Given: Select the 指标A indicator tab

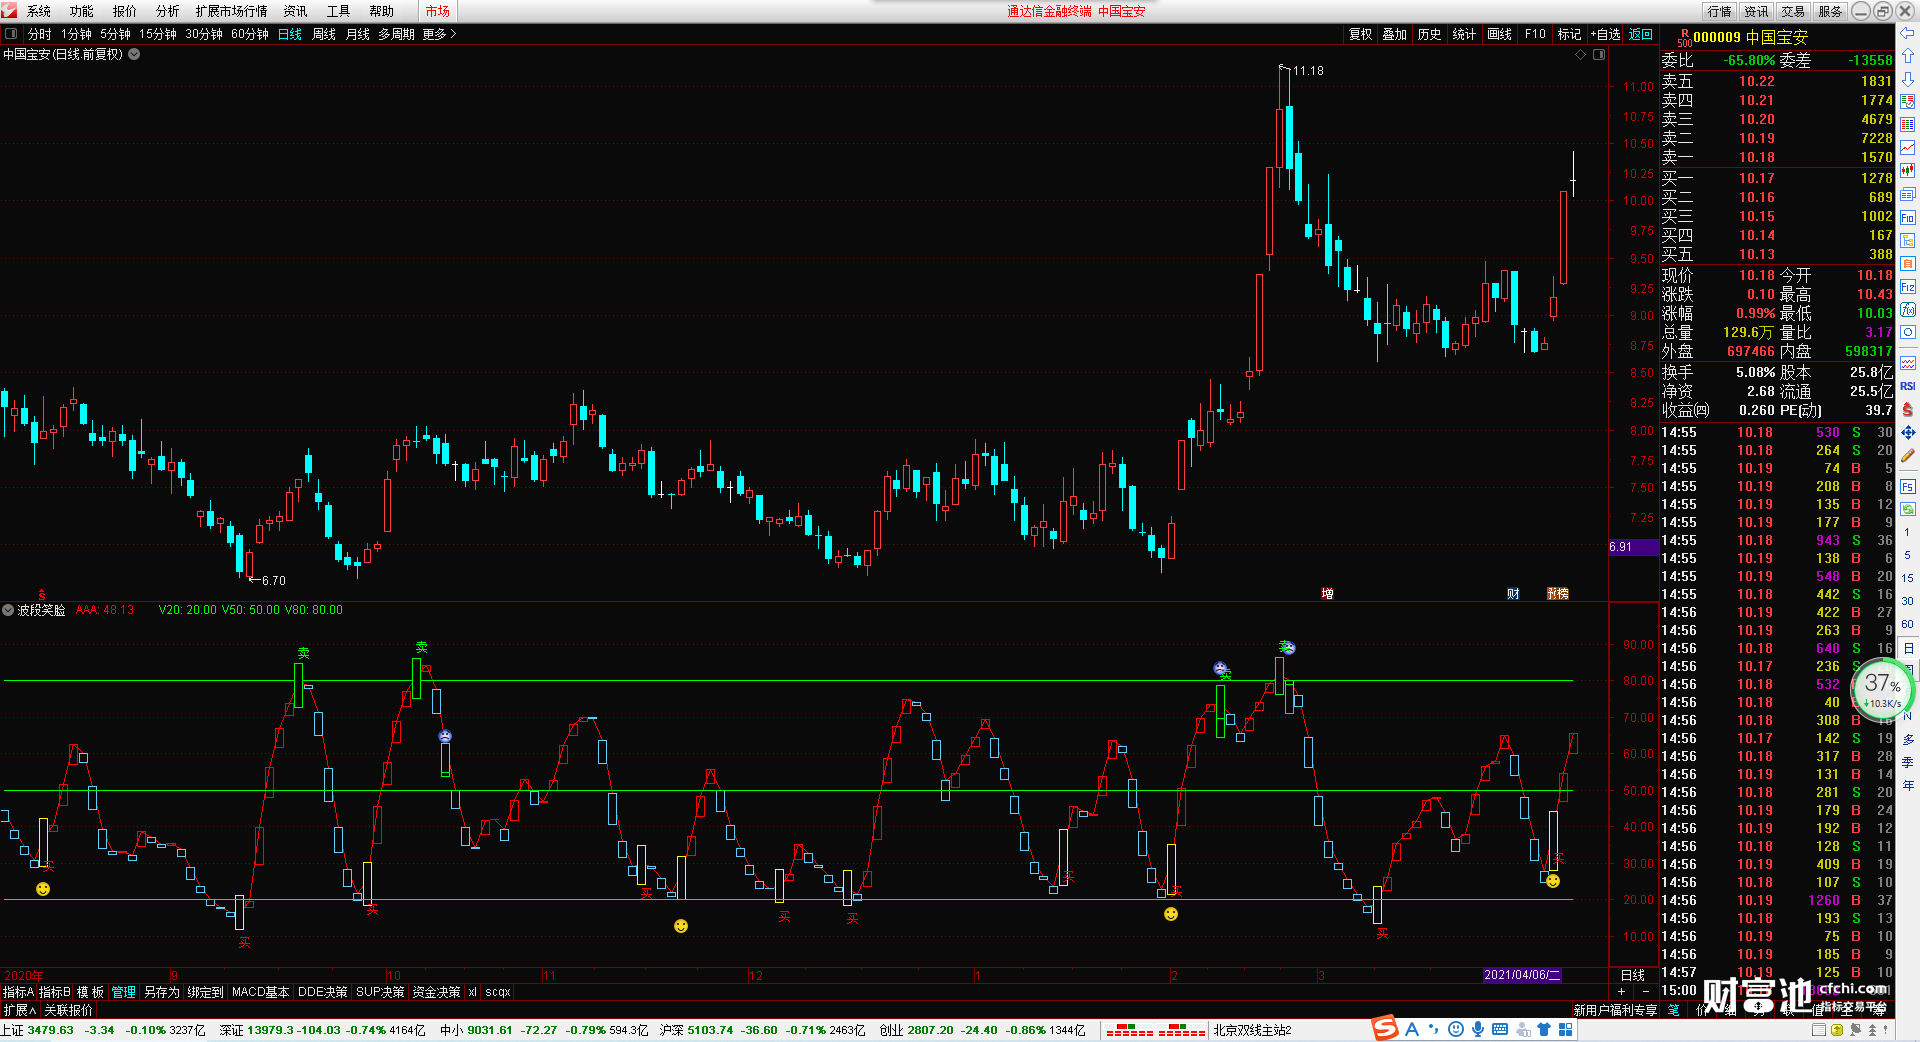Looking at the screenshot, I should point(18,992).
